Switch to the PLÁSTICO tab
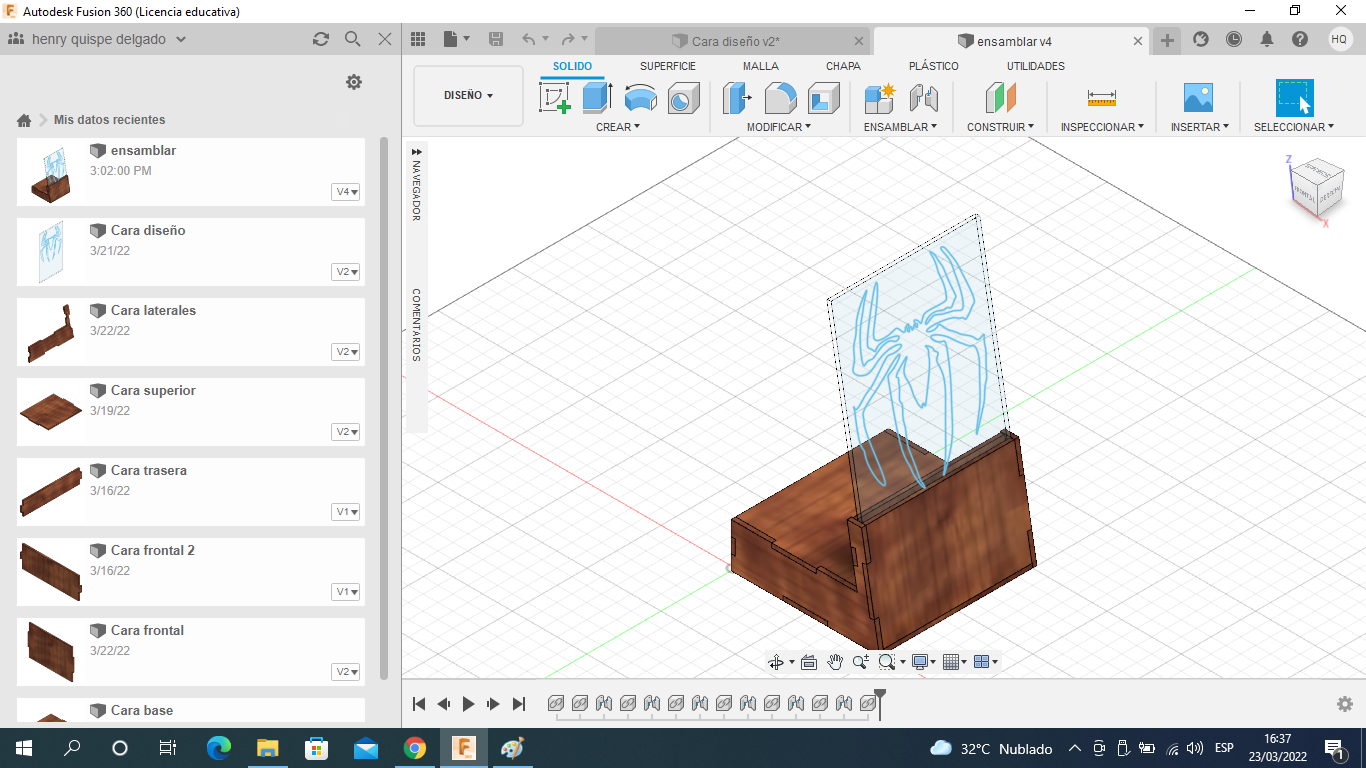Screen dimensions: 1366x768 pos(934,66)
